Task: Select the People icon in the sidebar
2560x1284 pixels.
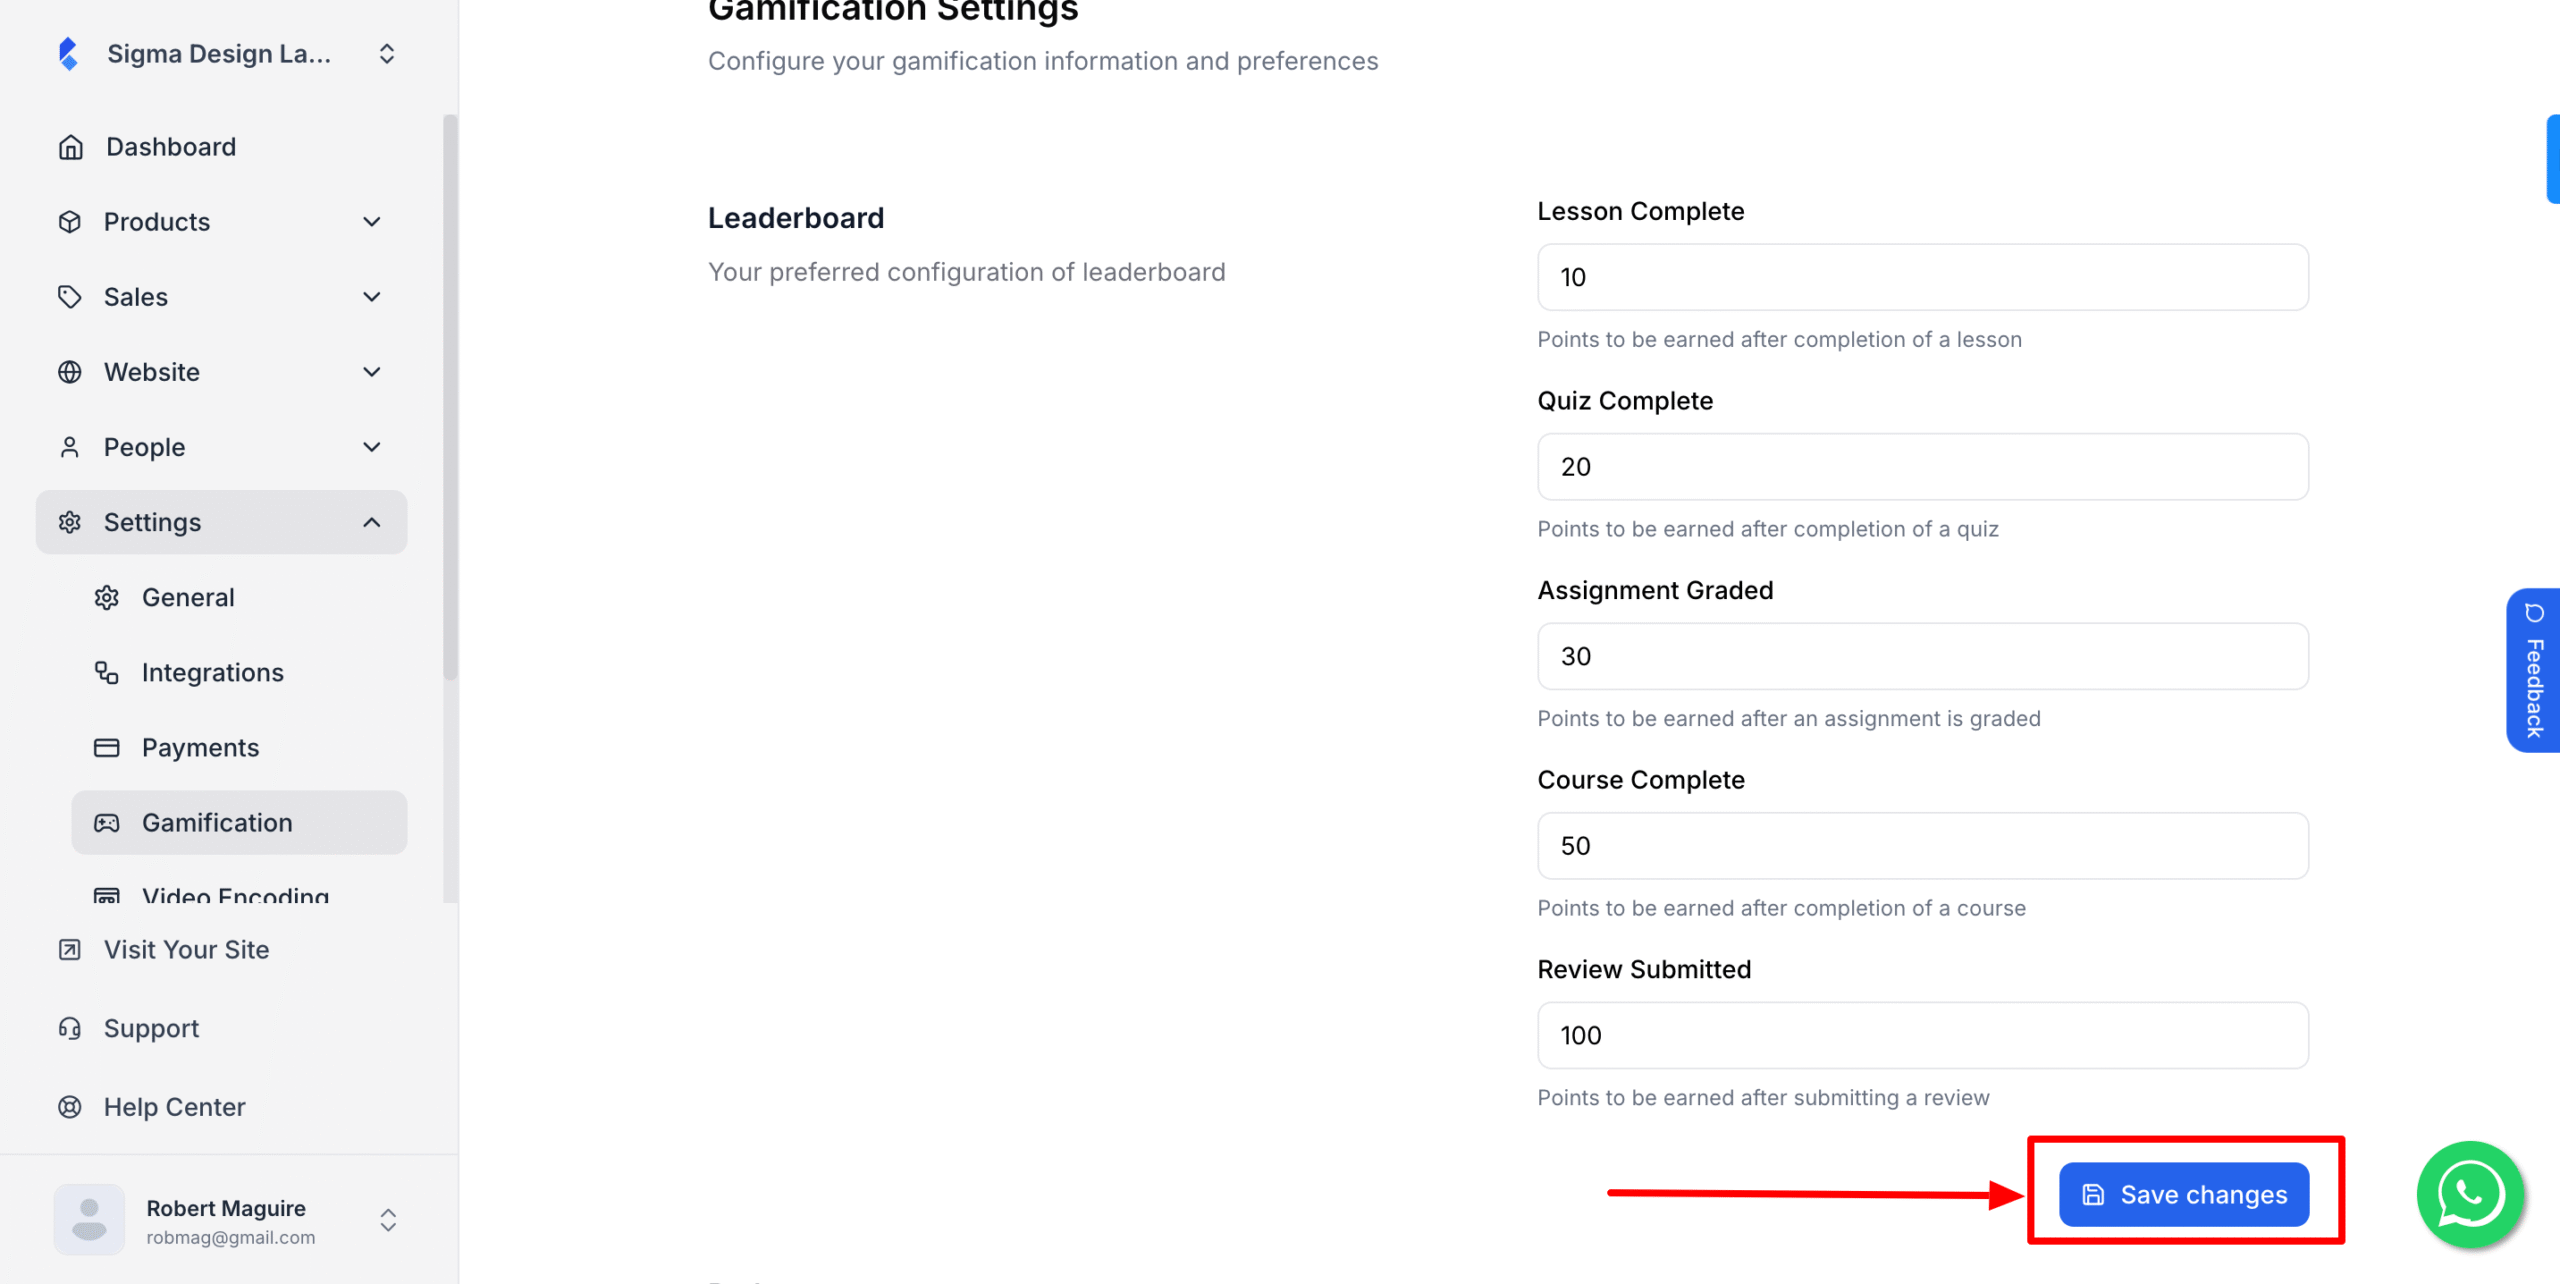Action: 69,446
